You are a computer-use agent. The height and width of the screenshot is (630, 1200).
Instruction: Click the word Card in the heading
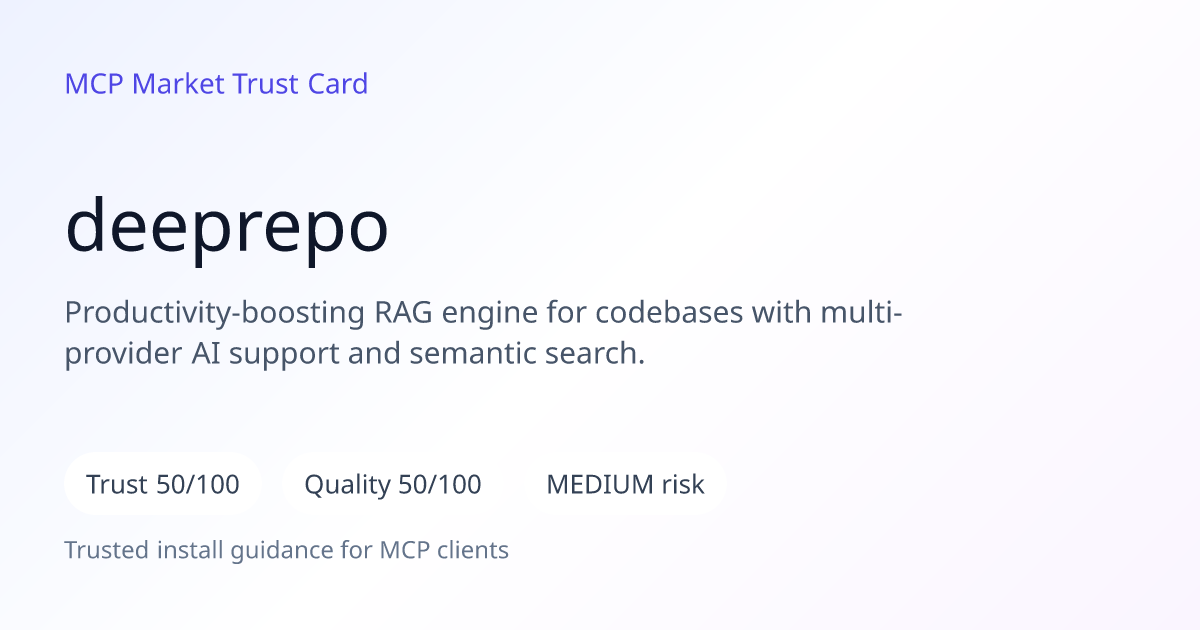tap(337, 84)
